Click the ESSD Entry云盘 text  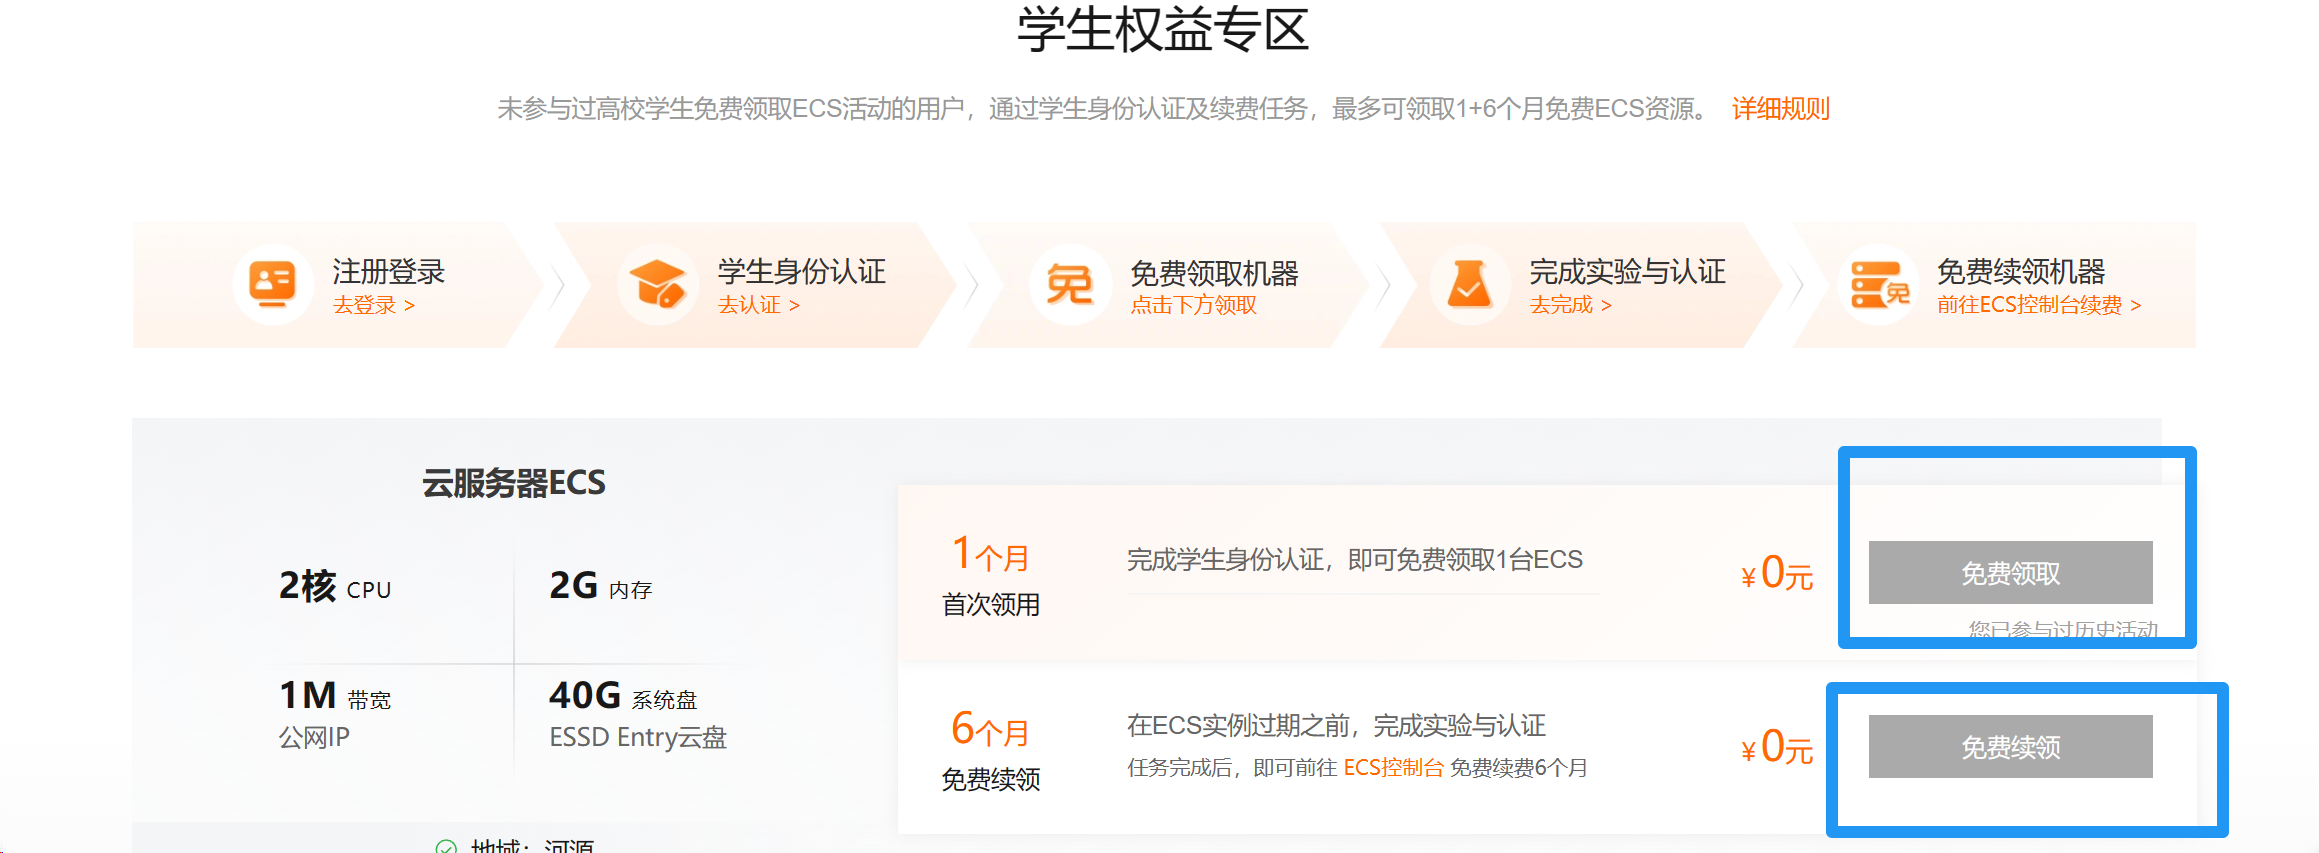click(638, 737)
